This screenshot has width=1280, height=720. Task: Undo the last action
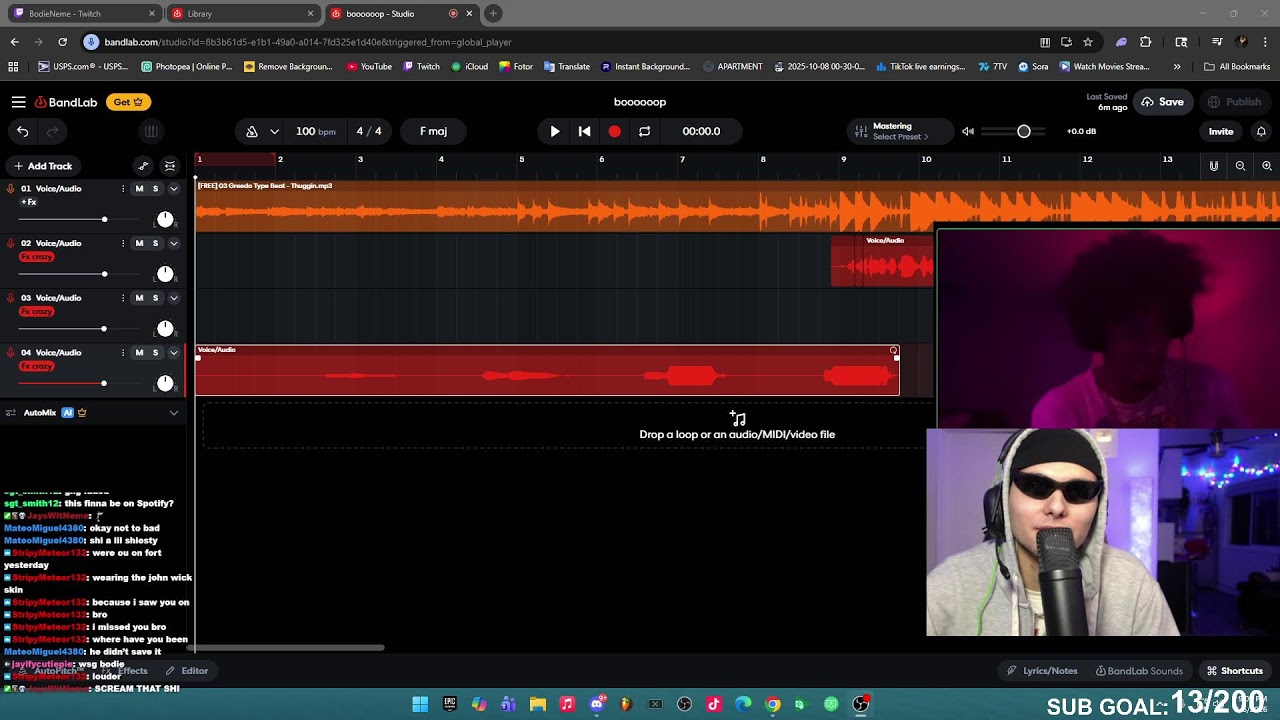22,131
